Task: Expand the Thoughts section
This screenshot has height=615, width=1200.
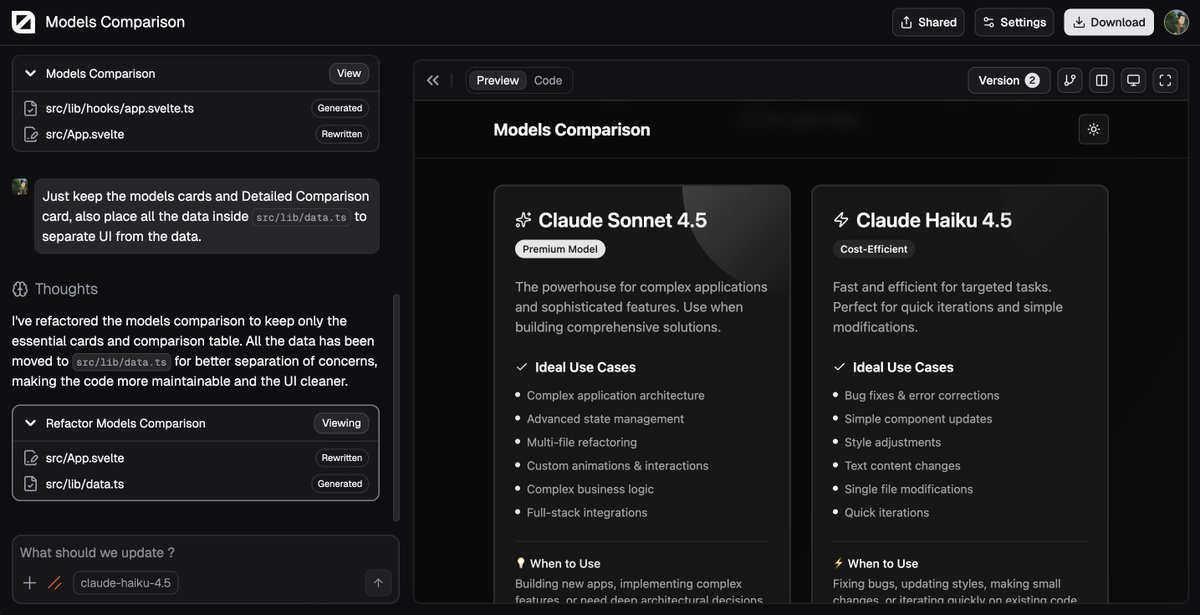Action: (55, 289)
